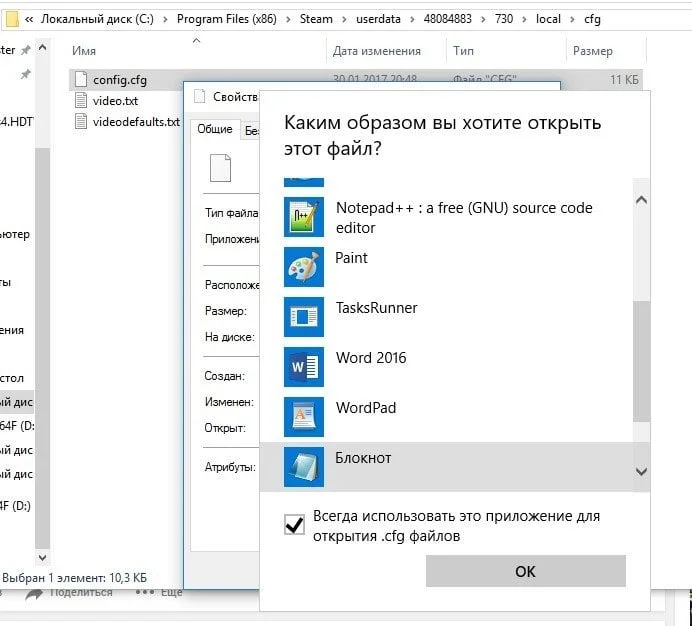Viewport: 692px width, 626px height.
Task: Click the video.txt file icon
Action: coord(81,100)
